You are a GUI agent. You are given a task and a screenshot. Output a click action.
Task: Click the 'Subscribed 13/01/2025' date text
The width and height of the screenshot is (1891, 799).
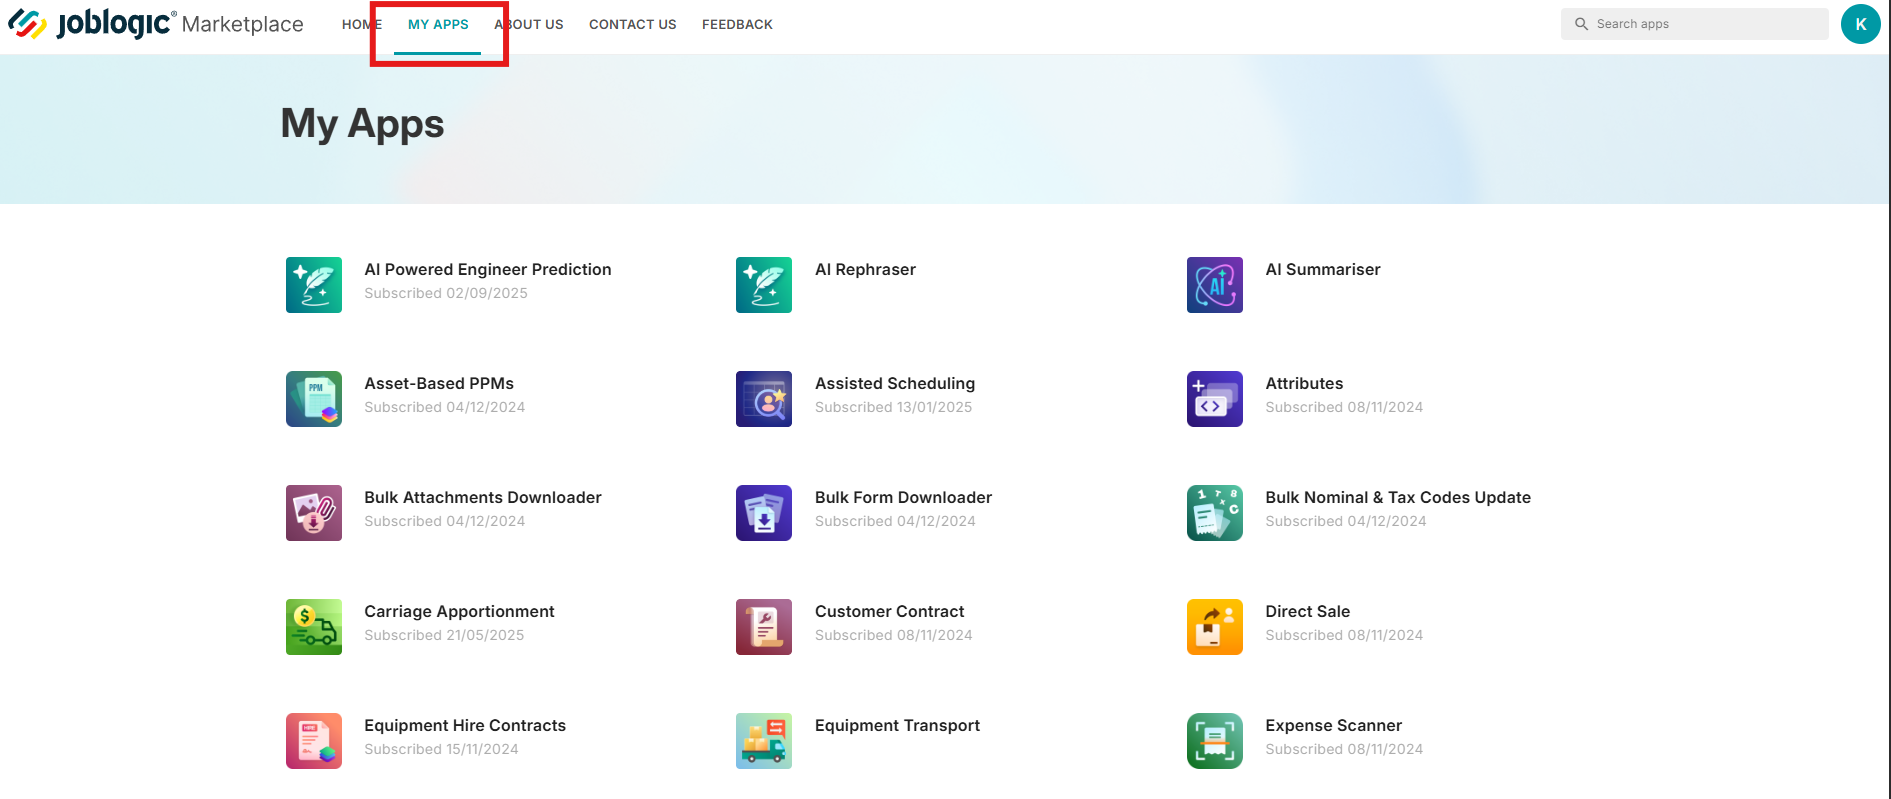[x=893, y=407]
